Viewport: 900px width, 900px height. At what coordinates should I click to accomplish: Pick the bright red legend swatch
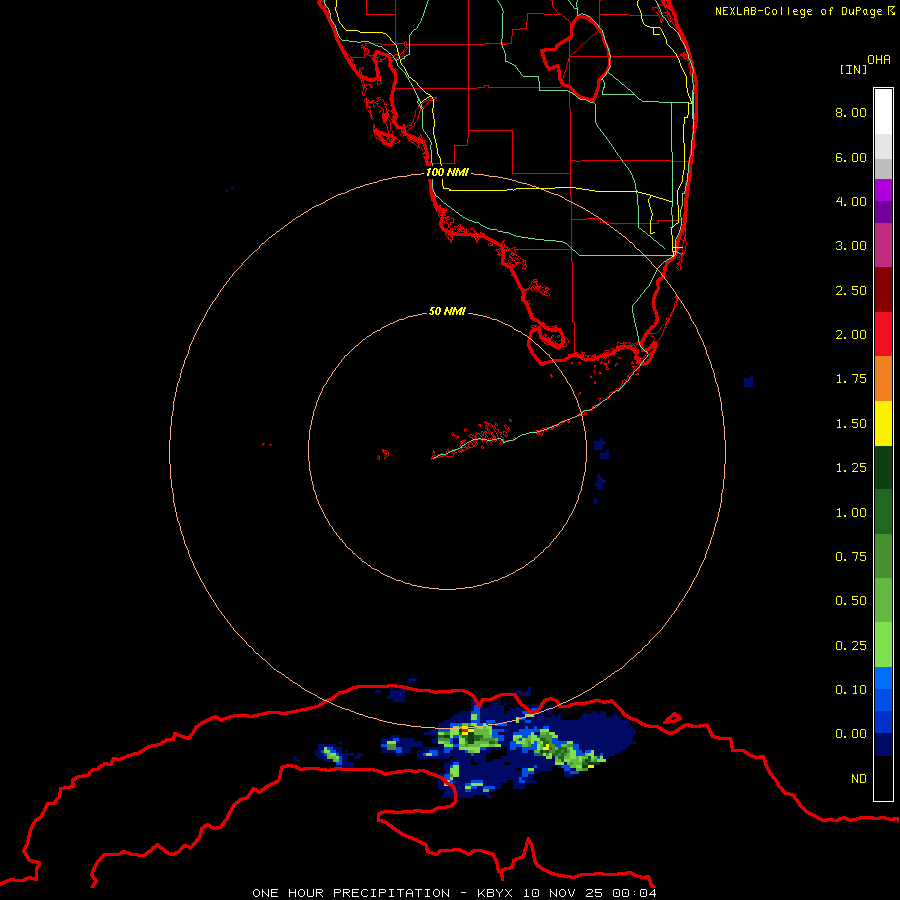(x=883, y=335)
